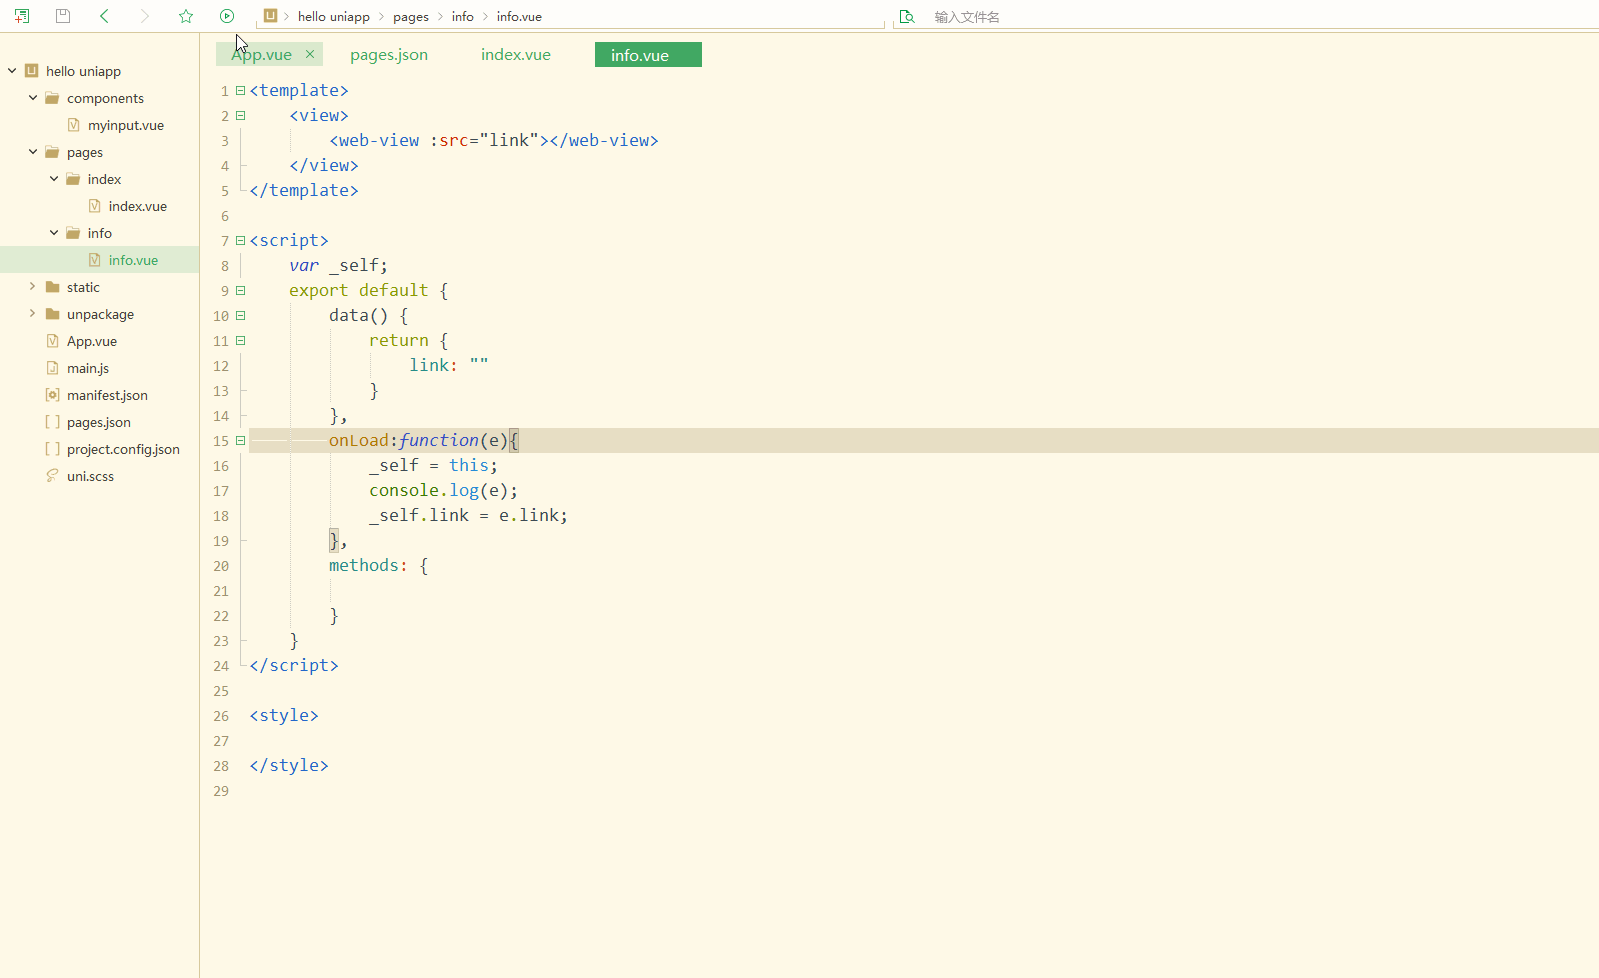Open info.vue in the project tree
This screenshot has height=978, width=1599.
pyautogui.click(x=134, y=260)
